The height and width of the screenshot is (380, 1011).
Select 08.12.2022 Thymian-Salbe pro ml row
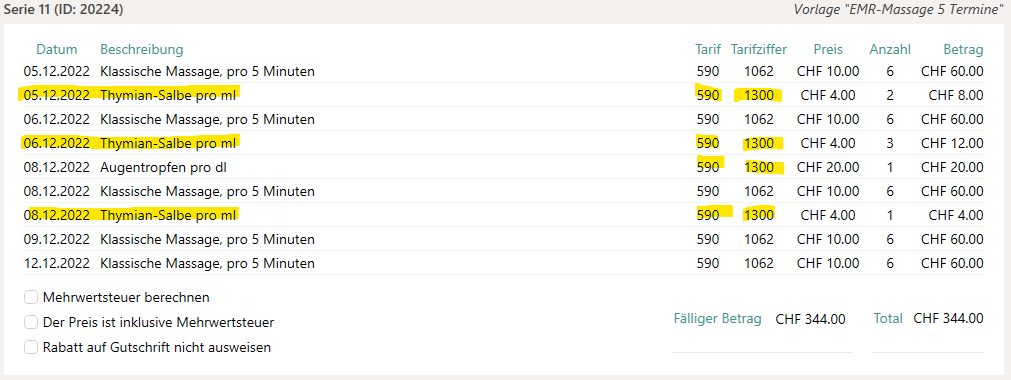pyautogui.click(x=504, y=215)
